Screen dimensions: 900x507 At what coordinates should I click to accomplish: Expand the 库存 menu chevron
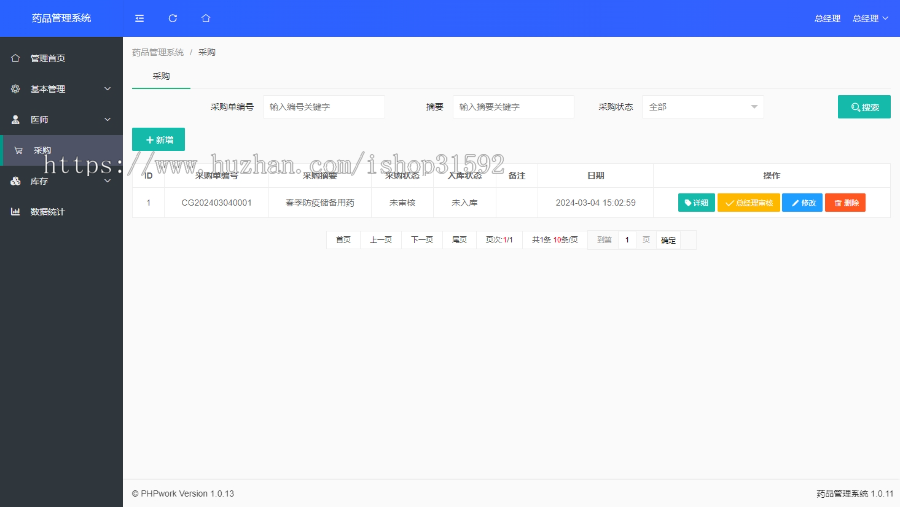coord(107,181)
